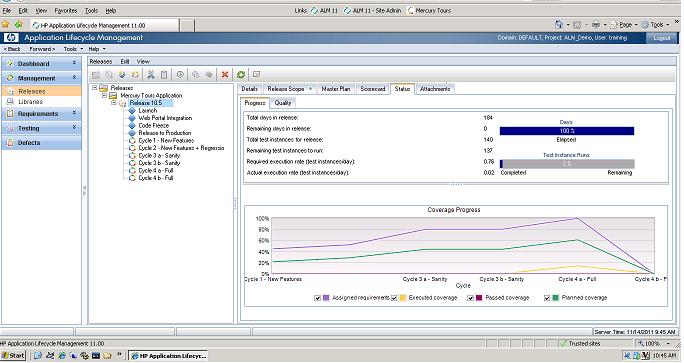Collapse the Releases root tree node

[94, 88]
